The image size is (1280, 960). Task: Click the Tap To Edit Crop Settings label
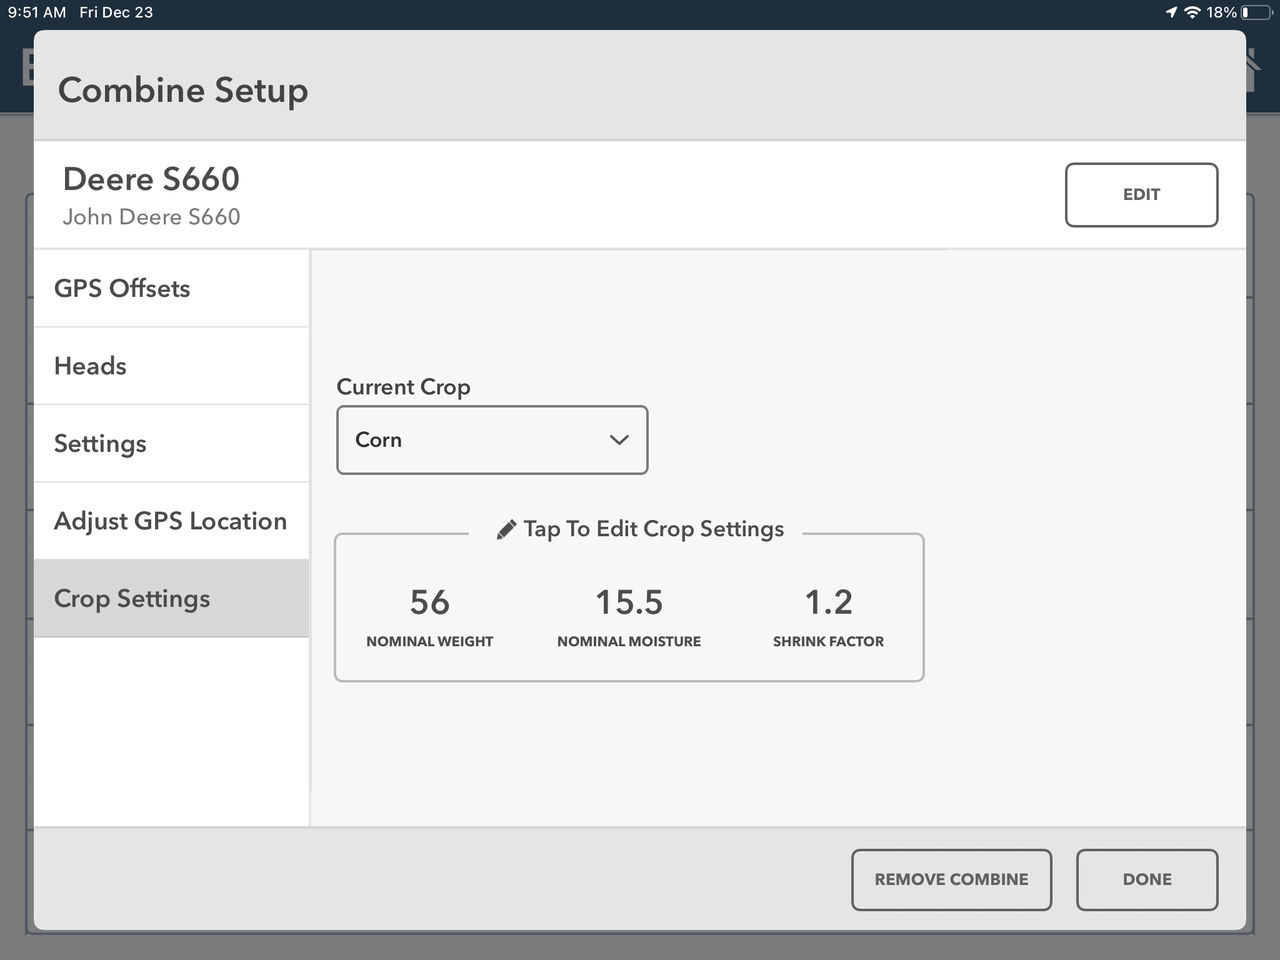tap(654, 529)
